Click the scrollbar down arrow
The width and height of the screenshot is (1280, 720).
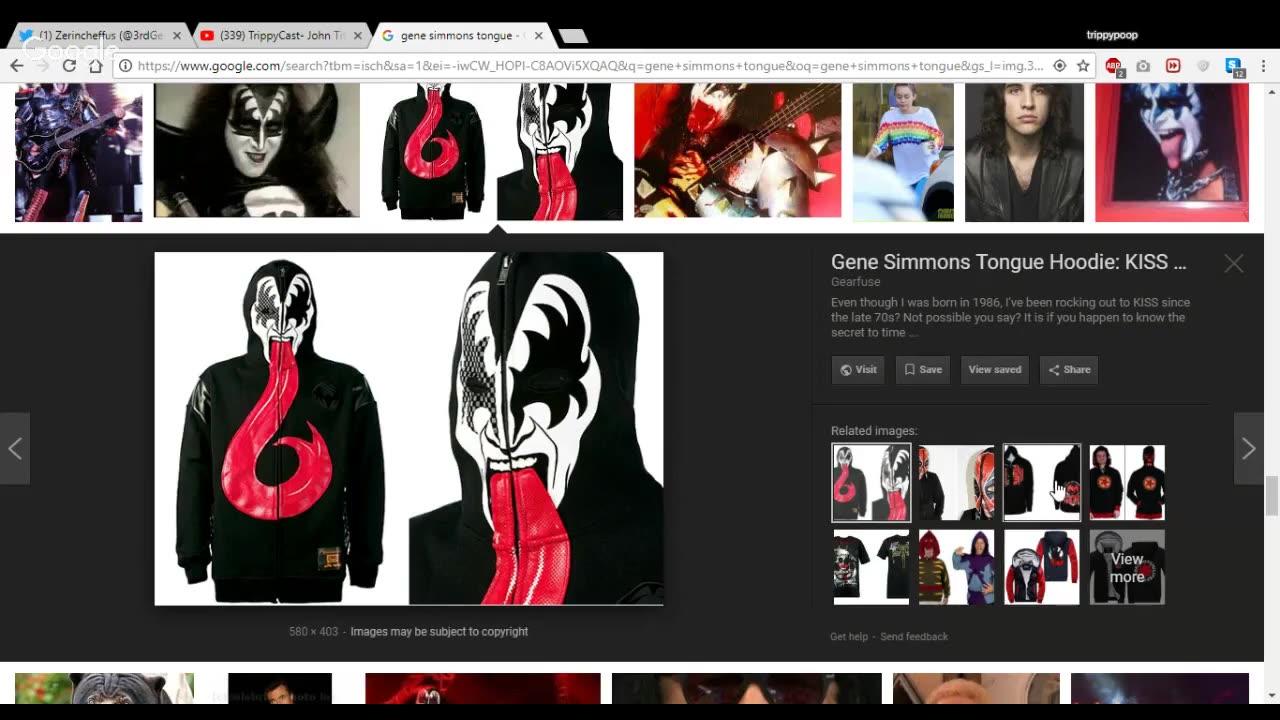tap(1272, 695)
